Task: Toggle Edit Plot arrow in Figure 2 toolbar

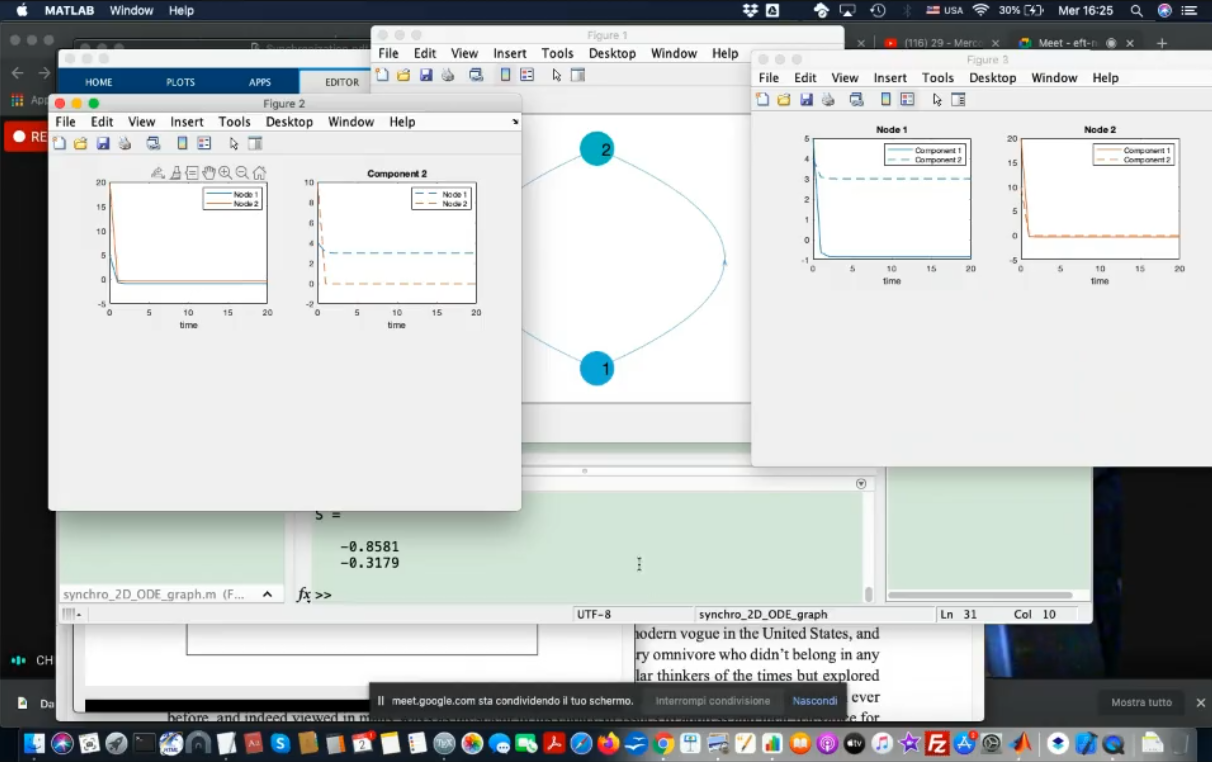Action: pyautogui.click(x=234, y=144)
